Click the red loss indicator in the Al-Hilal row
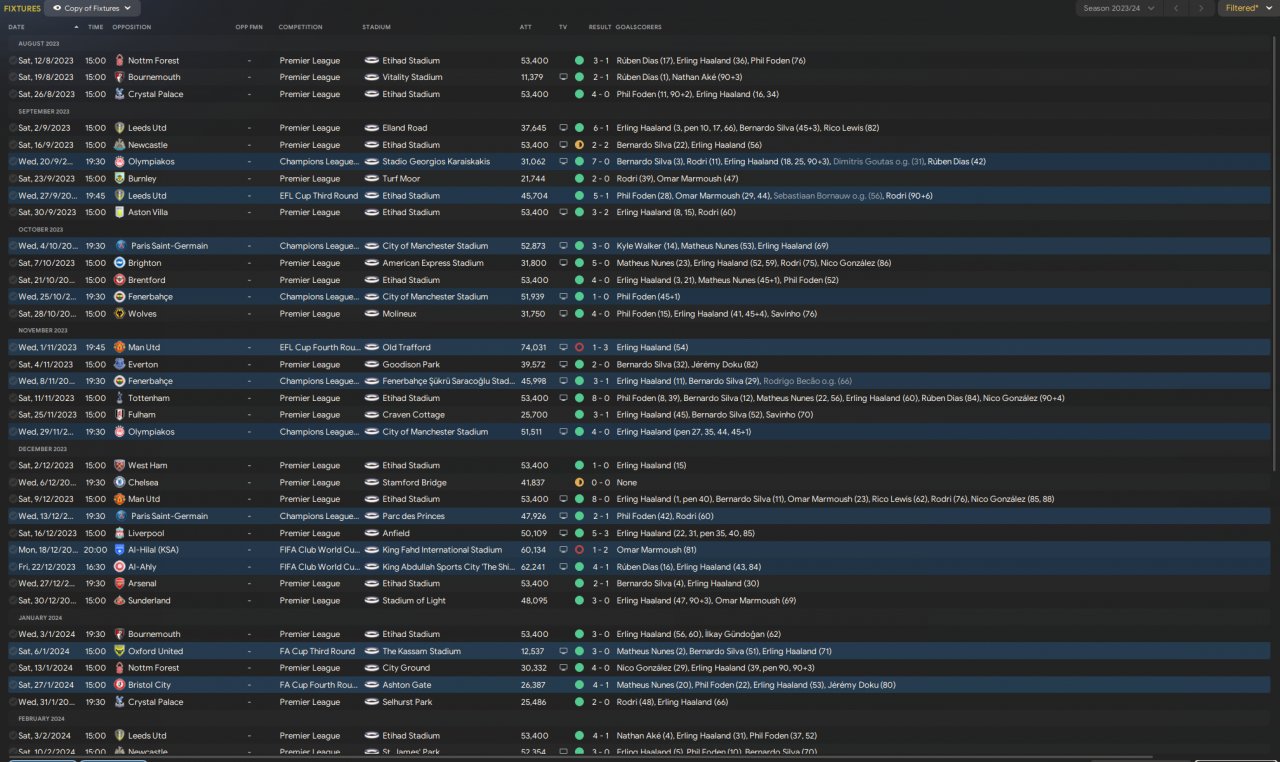This screenshot has width=1280, height=762. pyautogui.click(x=579, y=550)
